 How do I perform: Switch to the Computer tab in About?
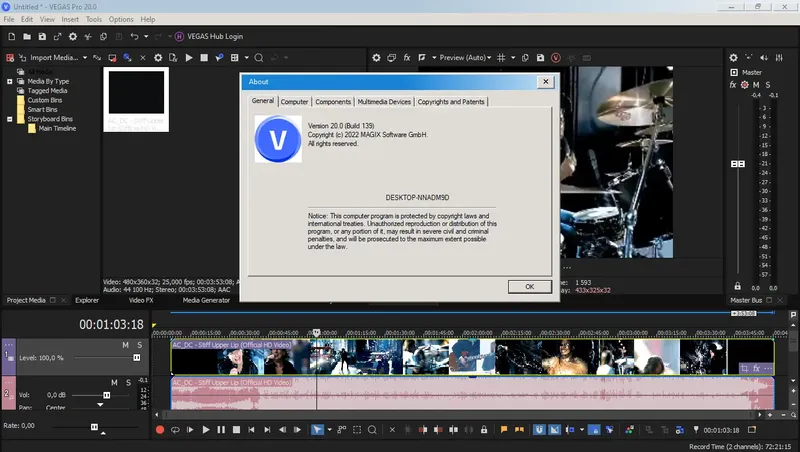294,102
